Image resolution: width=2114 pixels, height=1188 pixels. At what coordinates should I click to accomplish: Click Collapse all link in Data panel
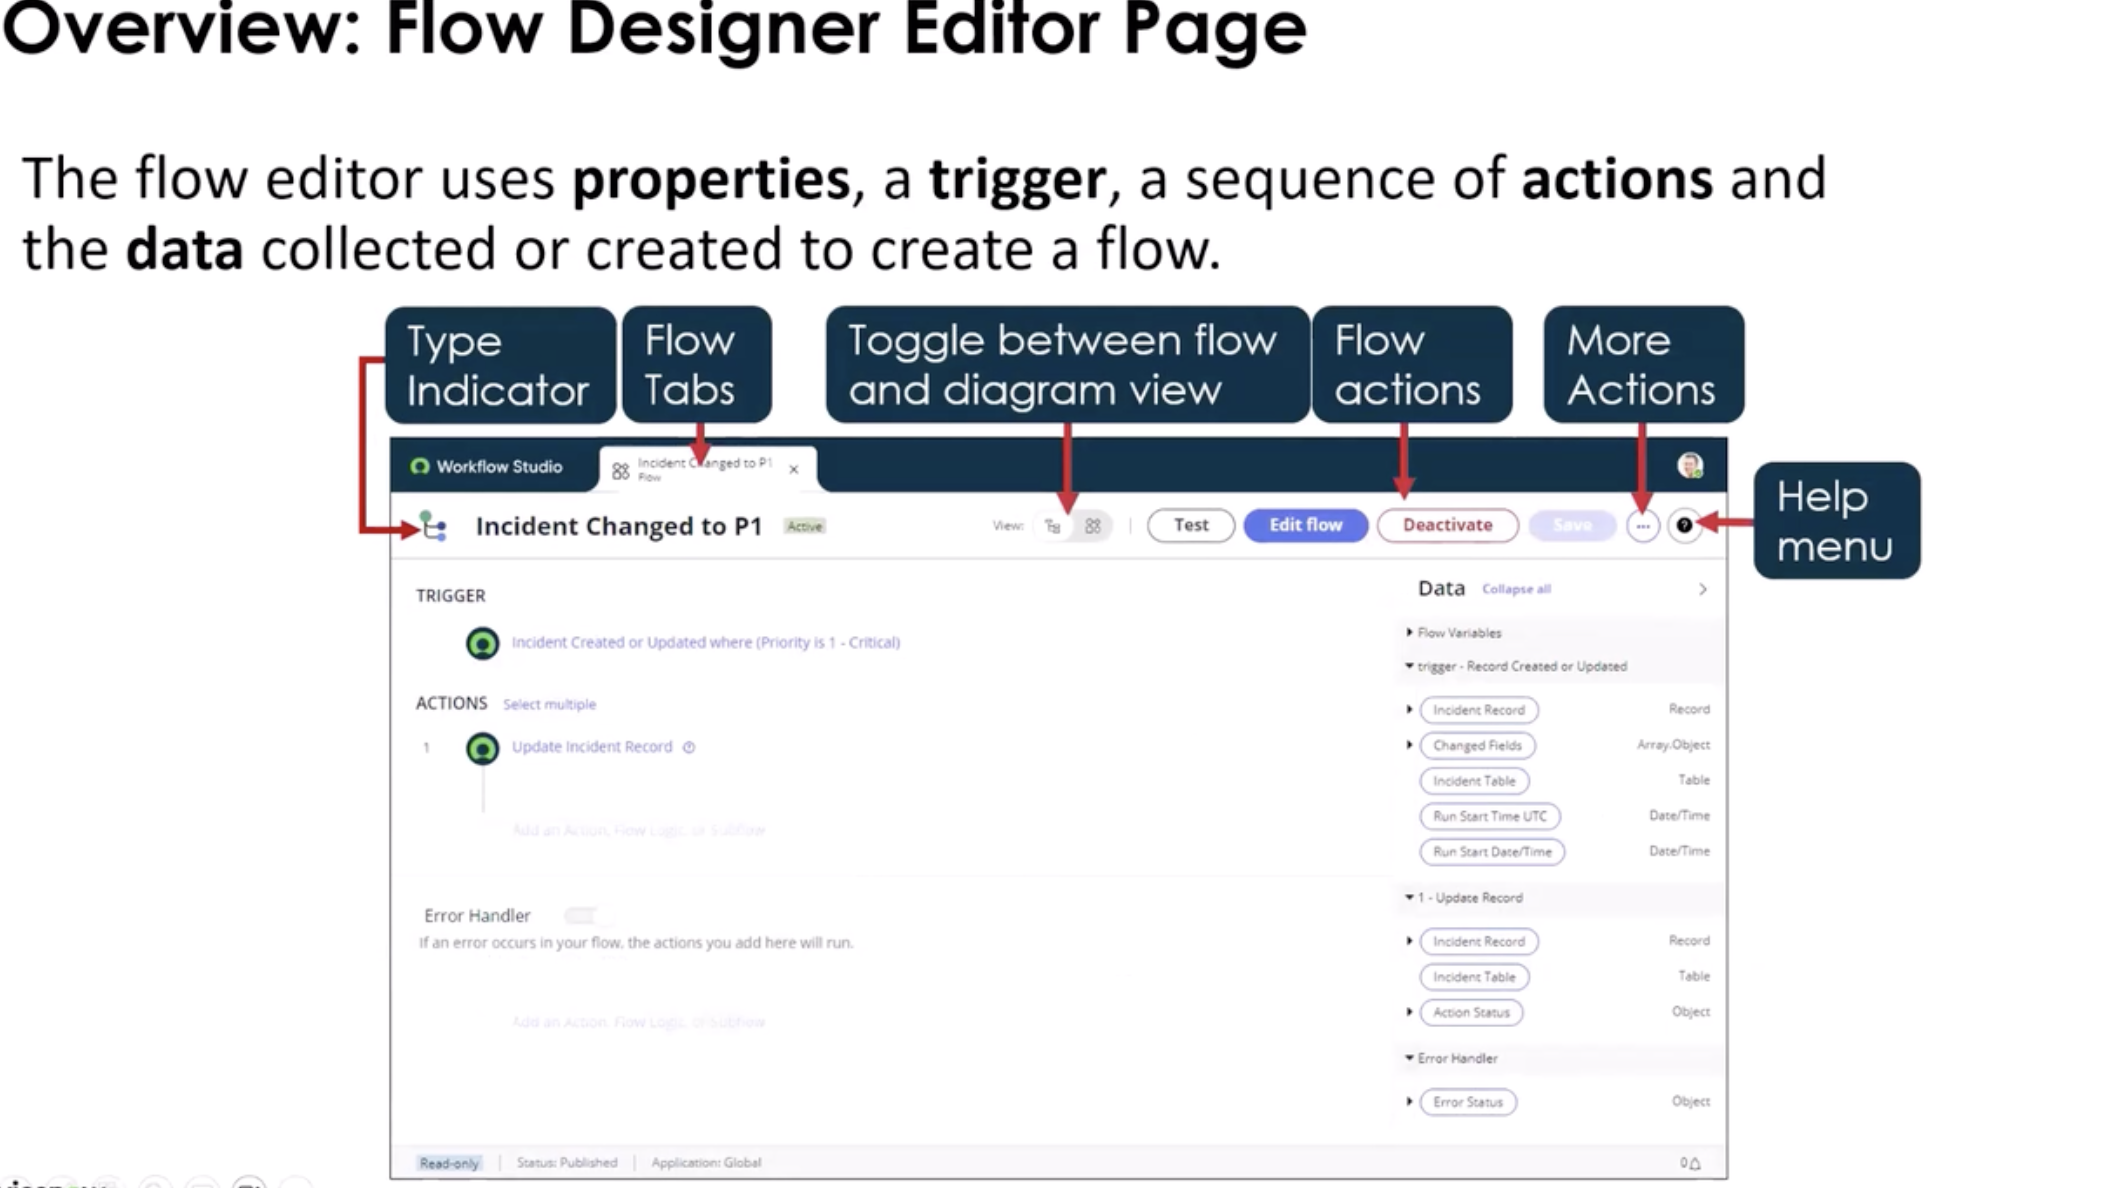click(x=1516, y=589)
